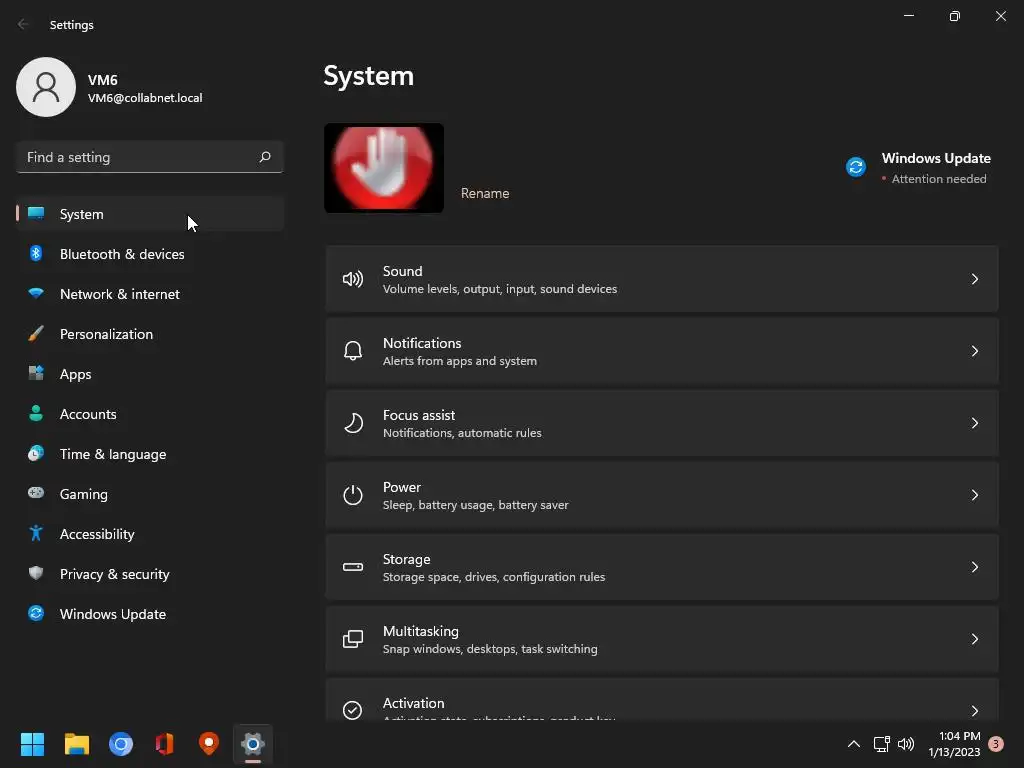Click the Windows Update refresh icon at top right
Screen dimensions: 1024x768
click(856, 167)
